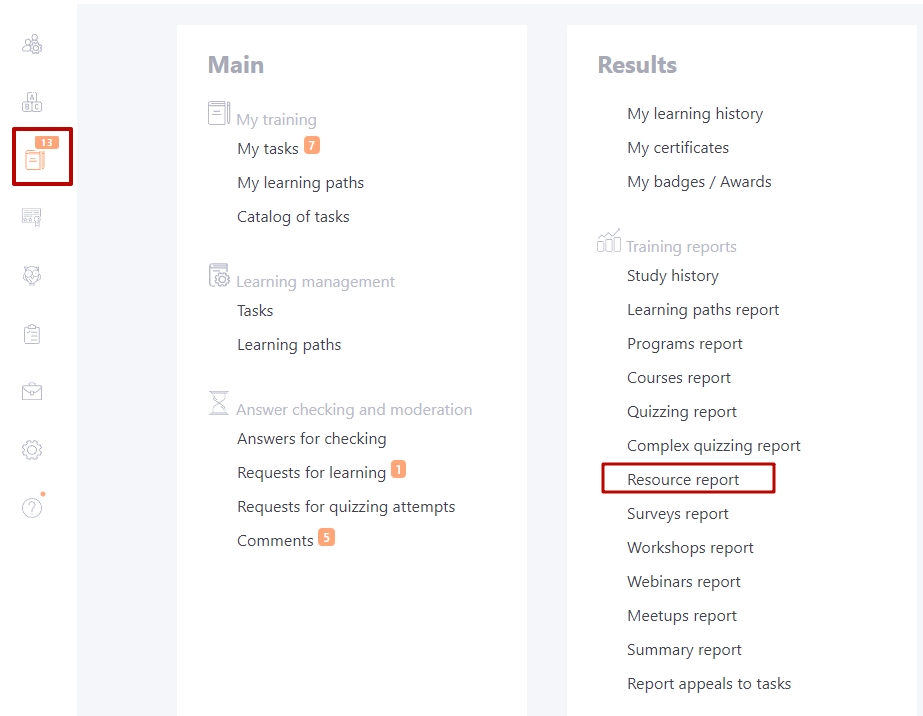Viewport: 923px width, 716px height.
Task: Select Answers for checking
Action: [311, 439]
